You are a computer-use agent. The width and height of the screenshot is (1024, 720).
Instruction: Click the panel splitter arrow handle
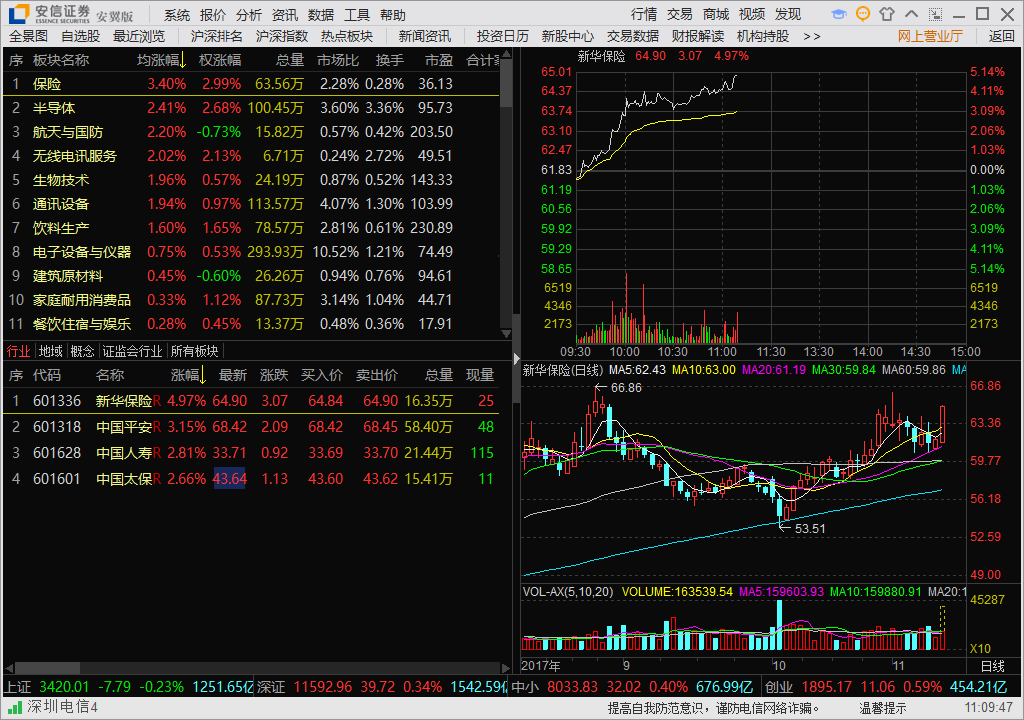point(517,359)
